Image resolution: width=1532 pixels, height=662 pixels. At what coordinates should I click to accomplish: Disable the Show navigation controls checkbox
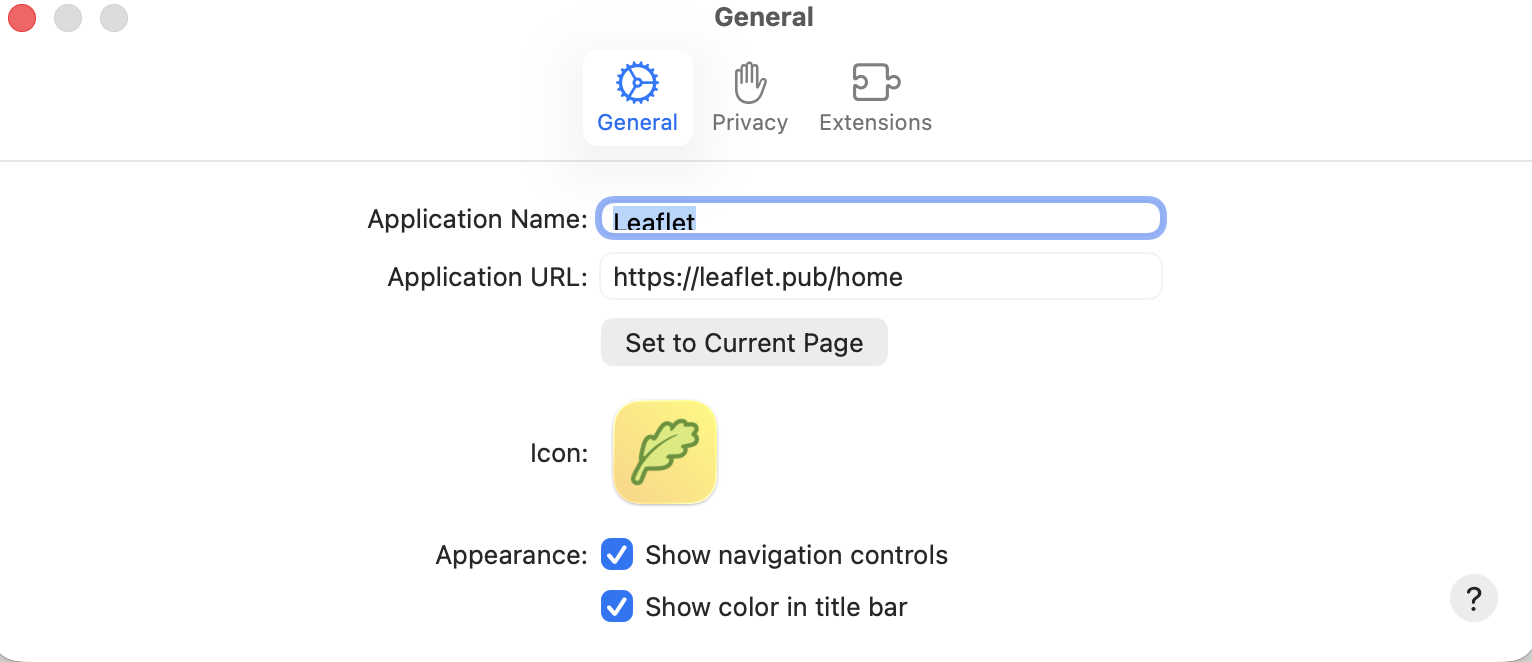point(617,554)
